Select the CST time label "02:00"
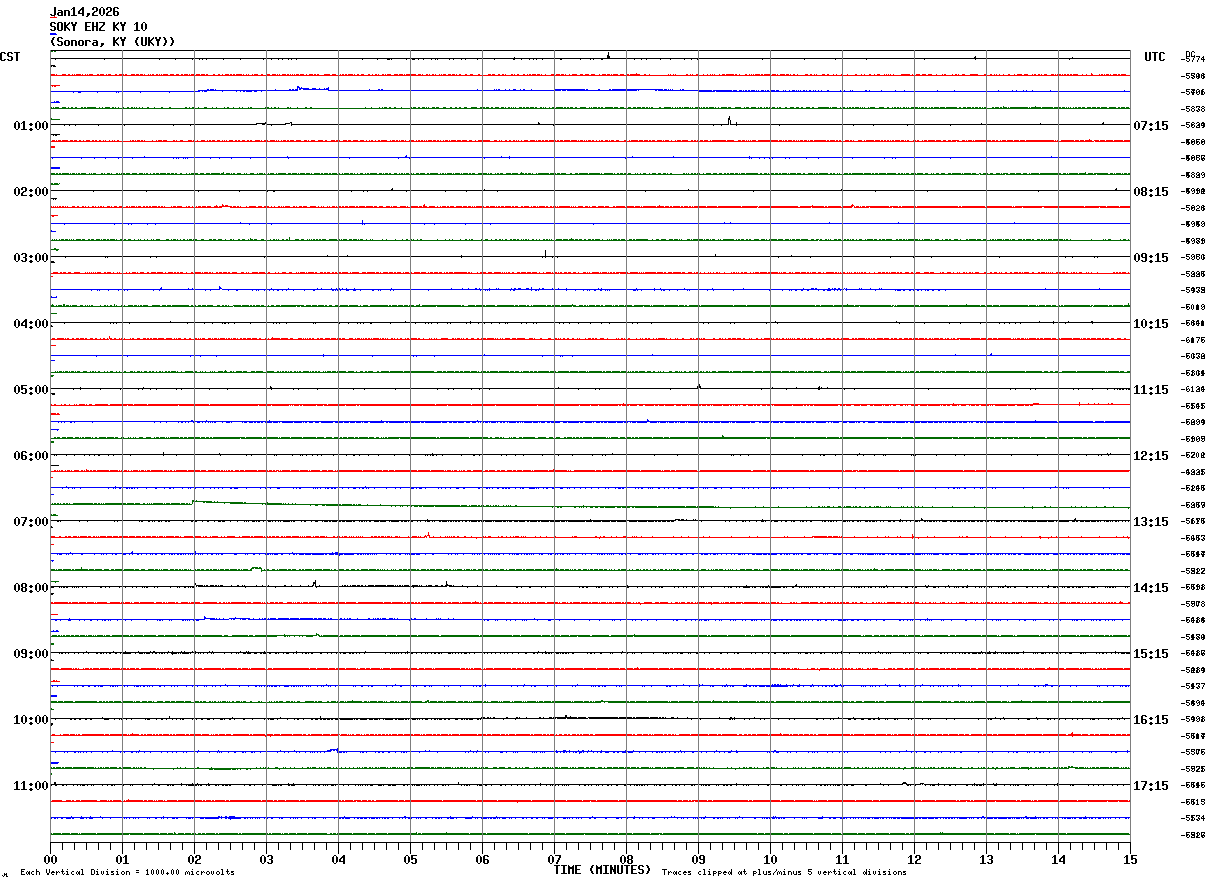 [x=31, y=192]
